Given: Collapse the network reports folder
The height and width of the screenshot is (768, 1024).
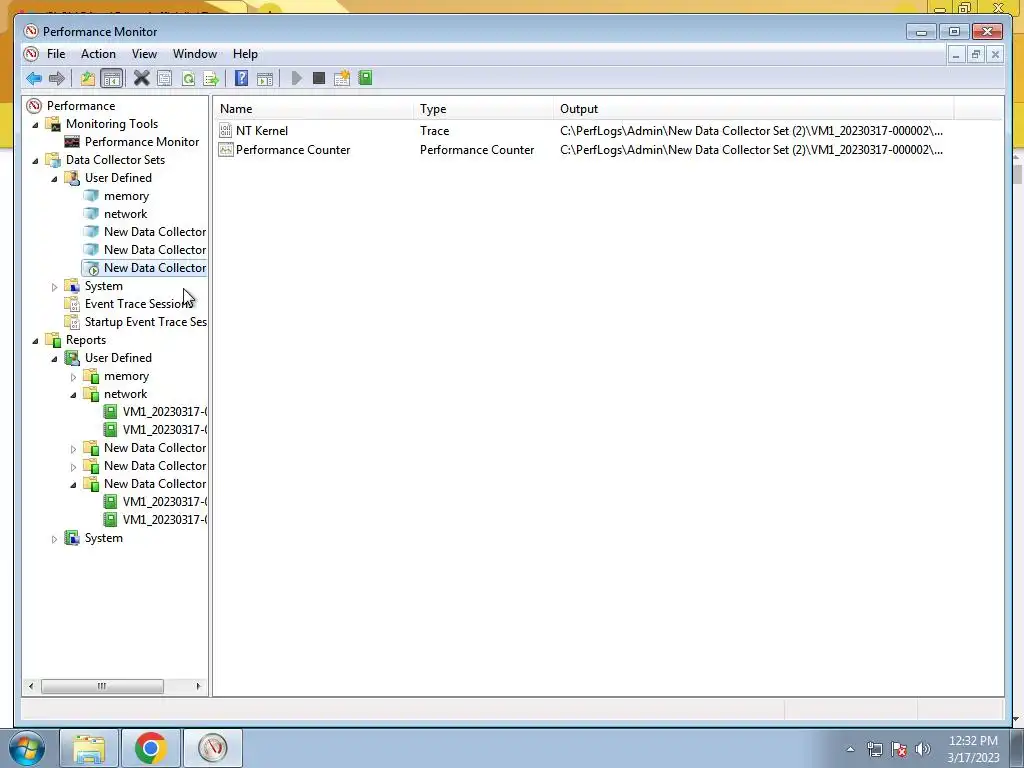Looking at the screenshot, I should point(73,394).
